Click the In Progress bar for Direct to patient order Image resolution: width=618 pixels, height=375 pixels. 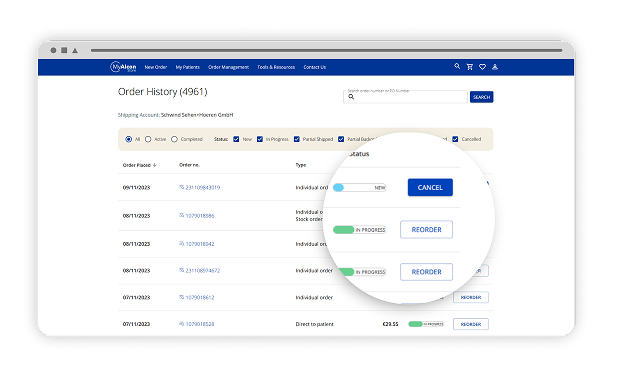point(426,324)
